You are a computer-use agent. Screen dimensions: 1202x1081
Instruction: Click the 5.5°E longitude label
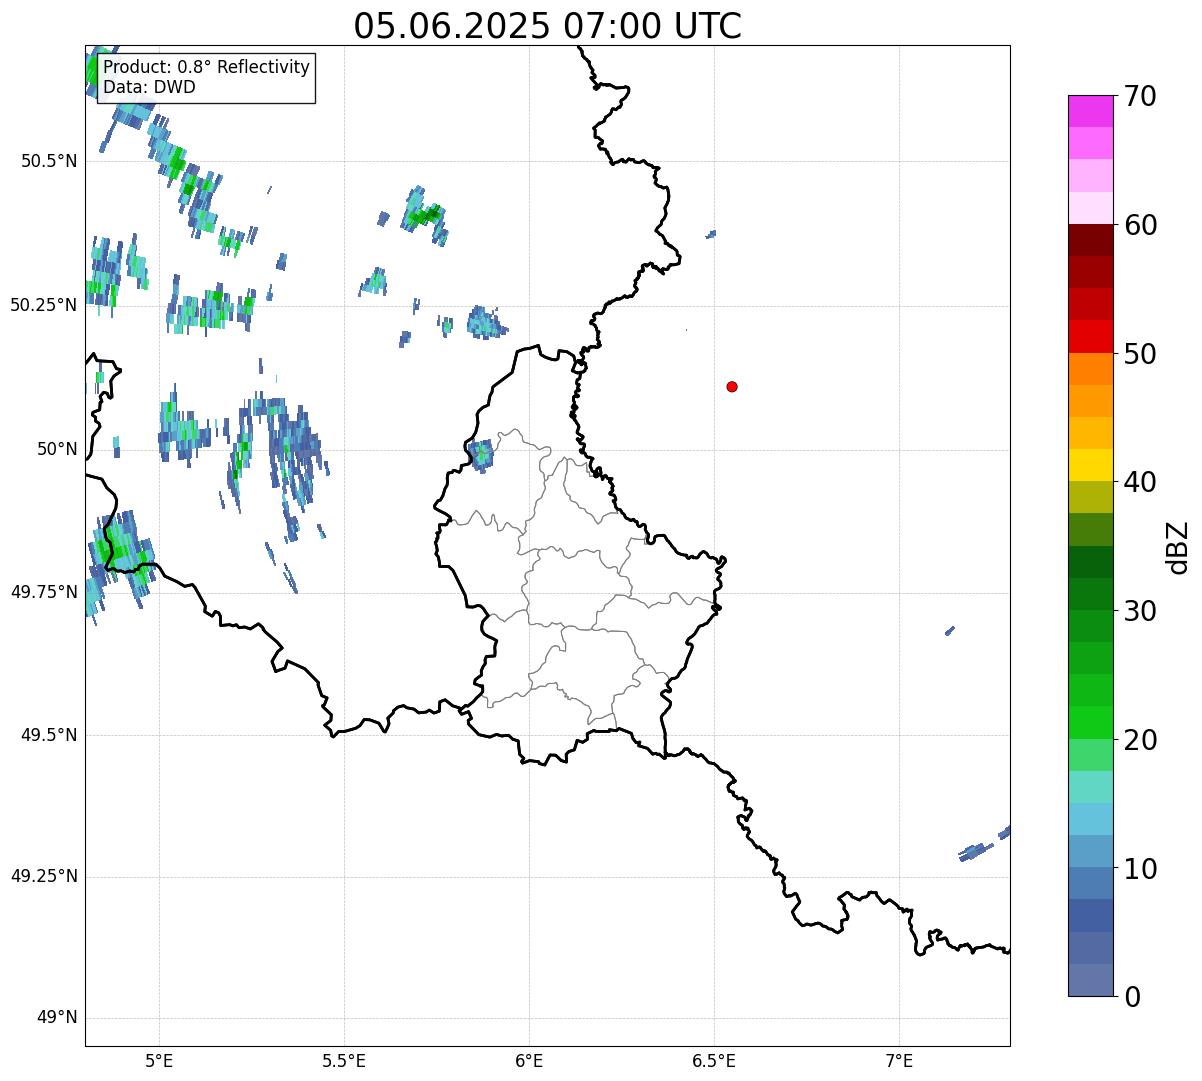(344, 1061)
